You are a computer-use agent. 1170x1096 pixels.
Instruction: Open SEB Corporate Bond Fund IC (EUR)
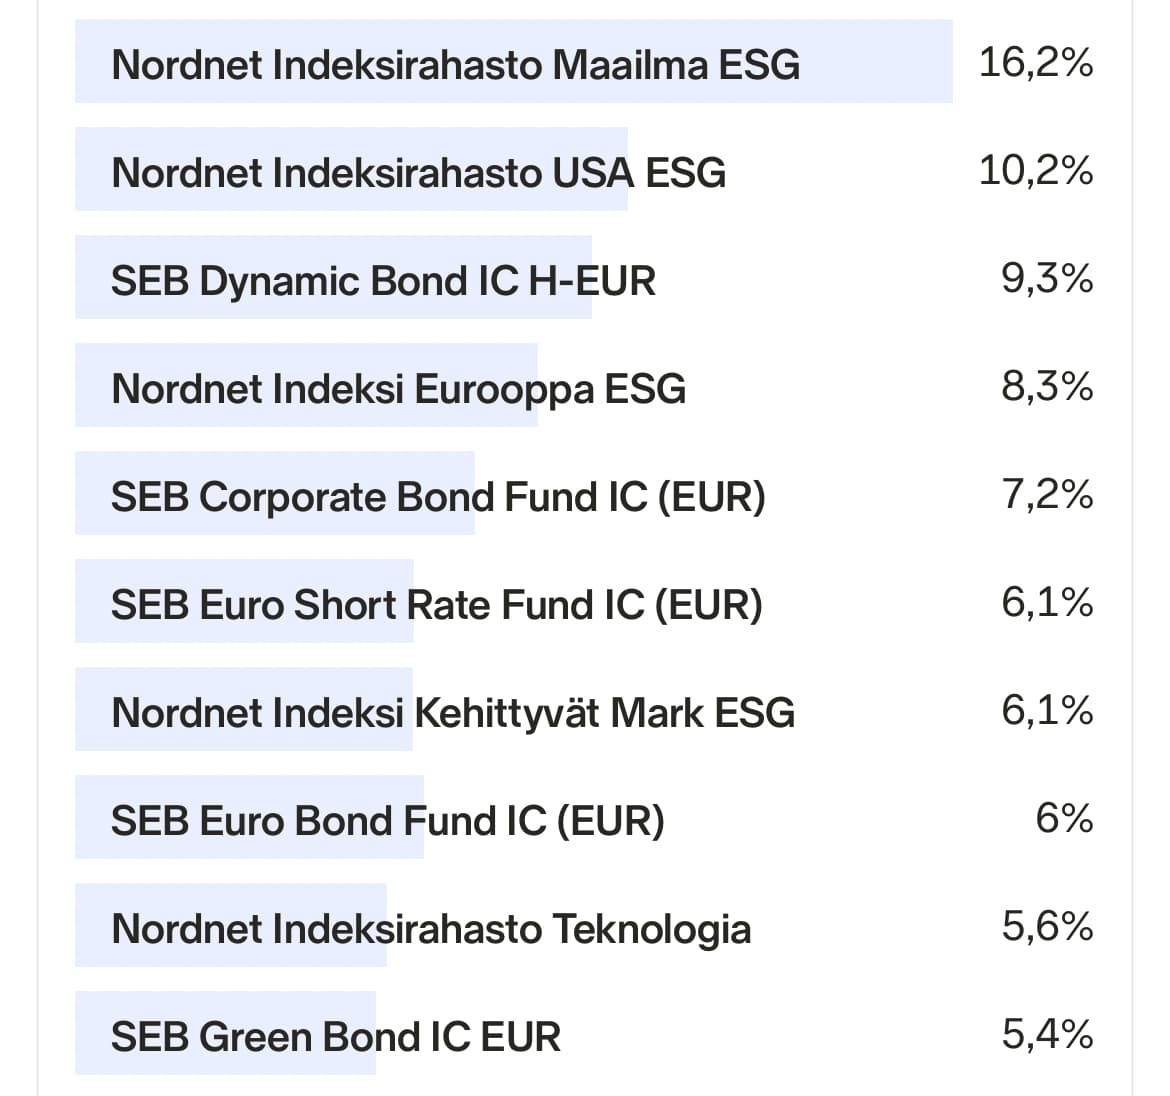click(x=437, y=497)
